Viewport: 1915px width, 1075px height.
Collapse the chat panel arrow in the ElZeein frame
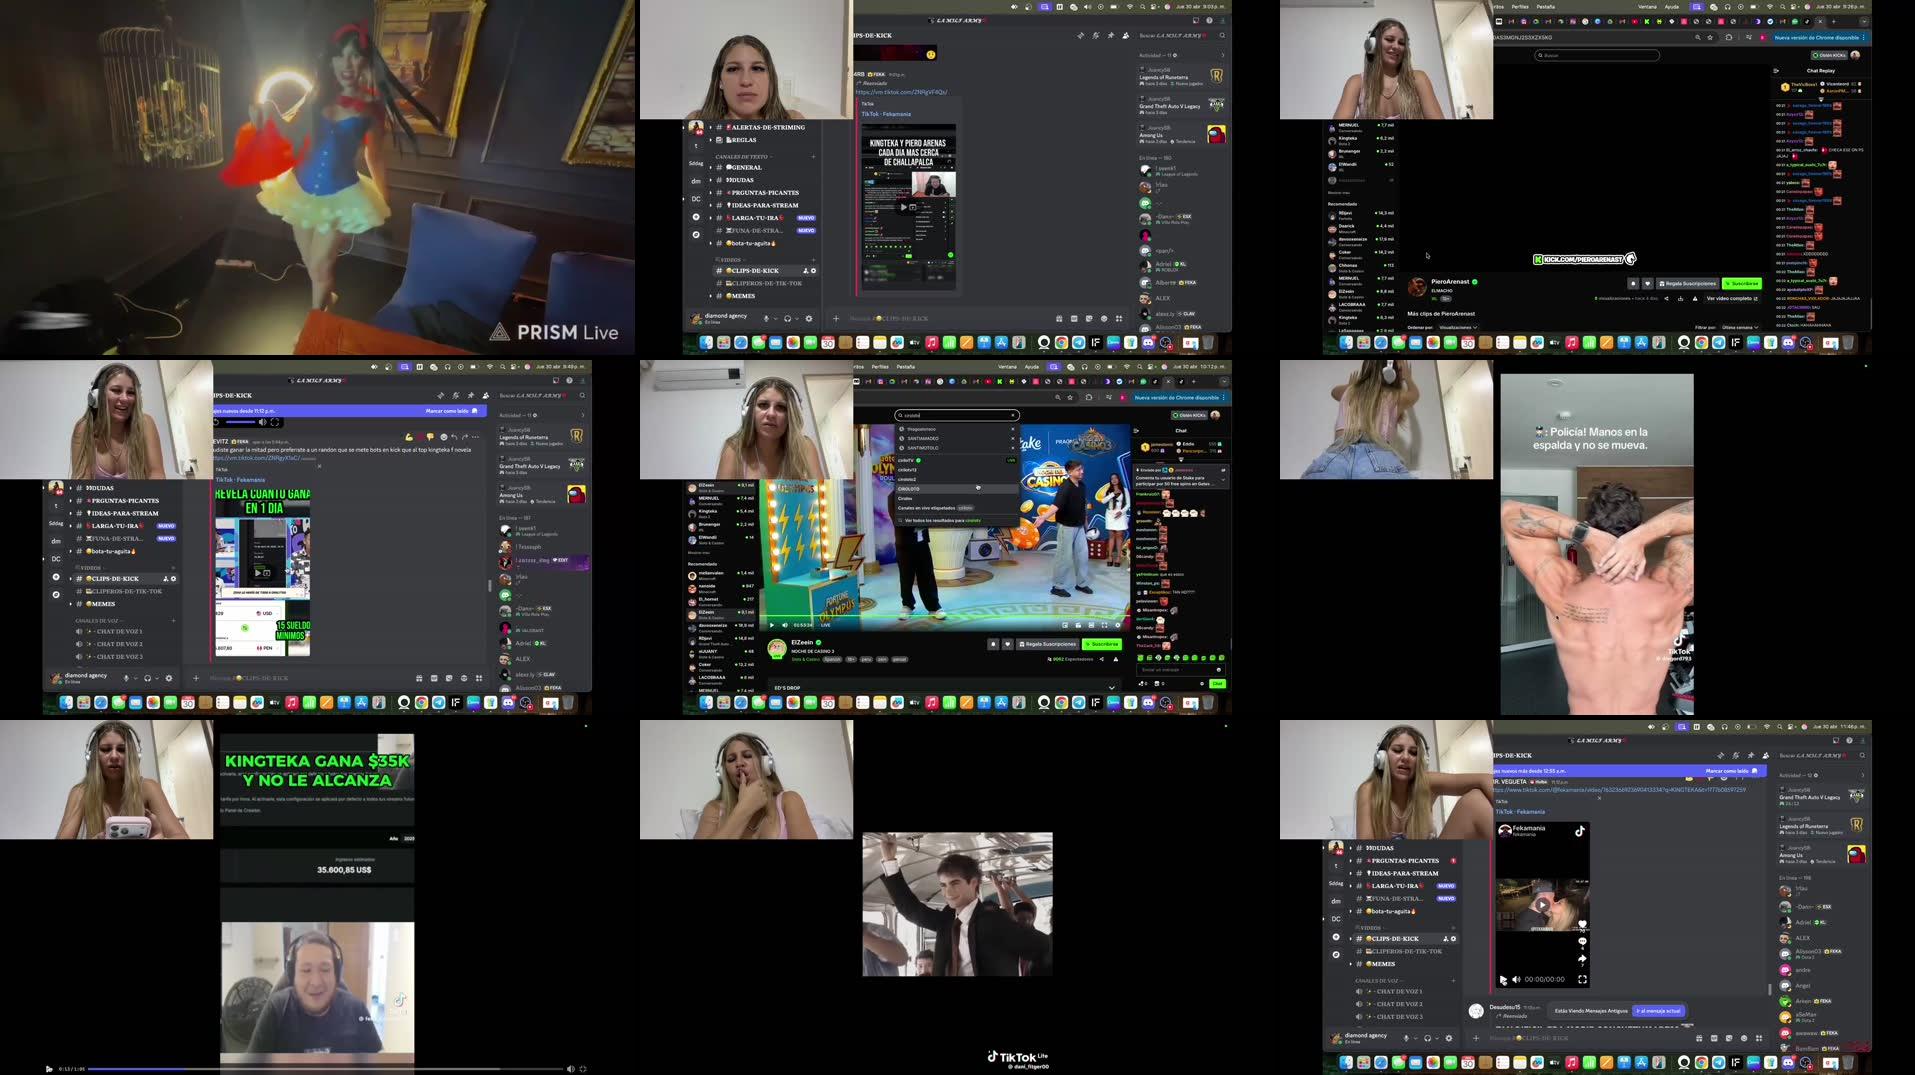pyautogui.click(x=1136, y=430)
